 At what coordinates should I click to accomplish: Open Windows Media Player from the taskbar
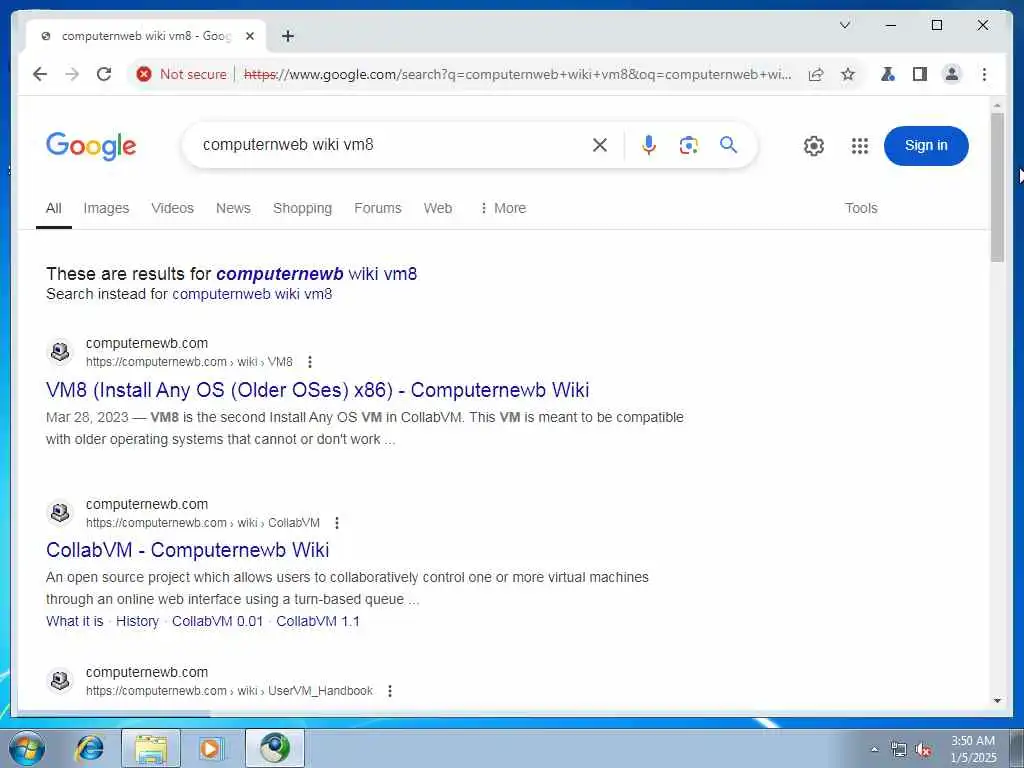point(212,748)
